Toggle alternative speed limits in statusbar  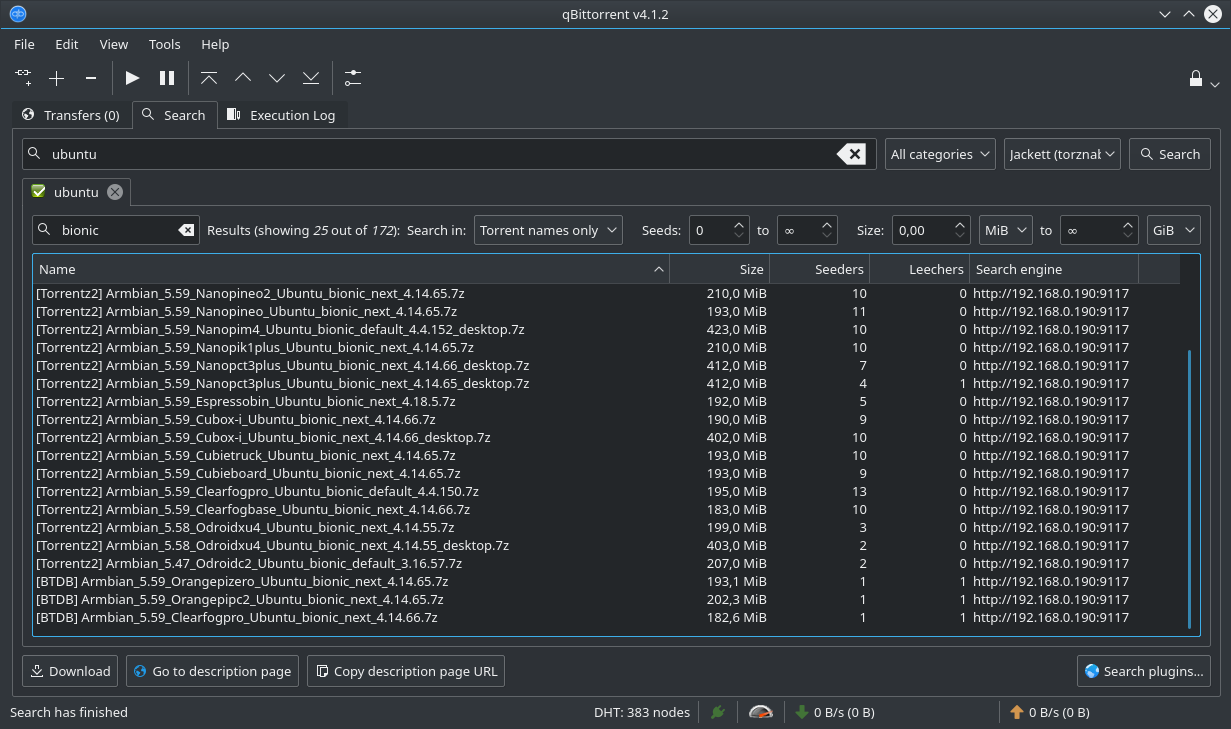pos(759,712)
